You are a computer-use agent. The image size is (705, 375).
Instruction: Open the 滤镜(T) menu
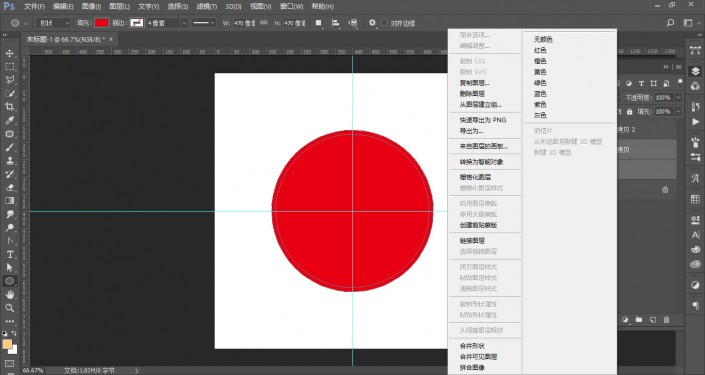(x=207, y=7)
